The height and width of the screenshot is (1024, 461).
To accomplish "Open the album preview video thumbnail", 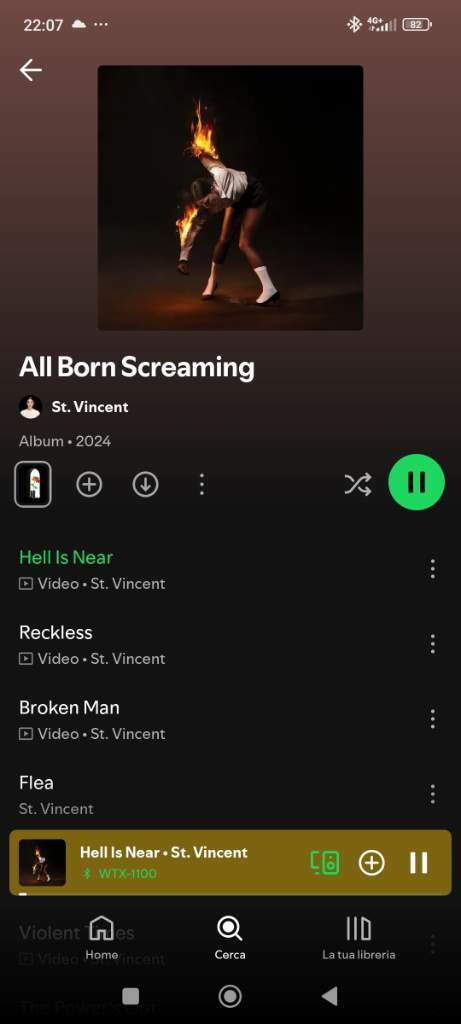I will (x=33, y=485).
